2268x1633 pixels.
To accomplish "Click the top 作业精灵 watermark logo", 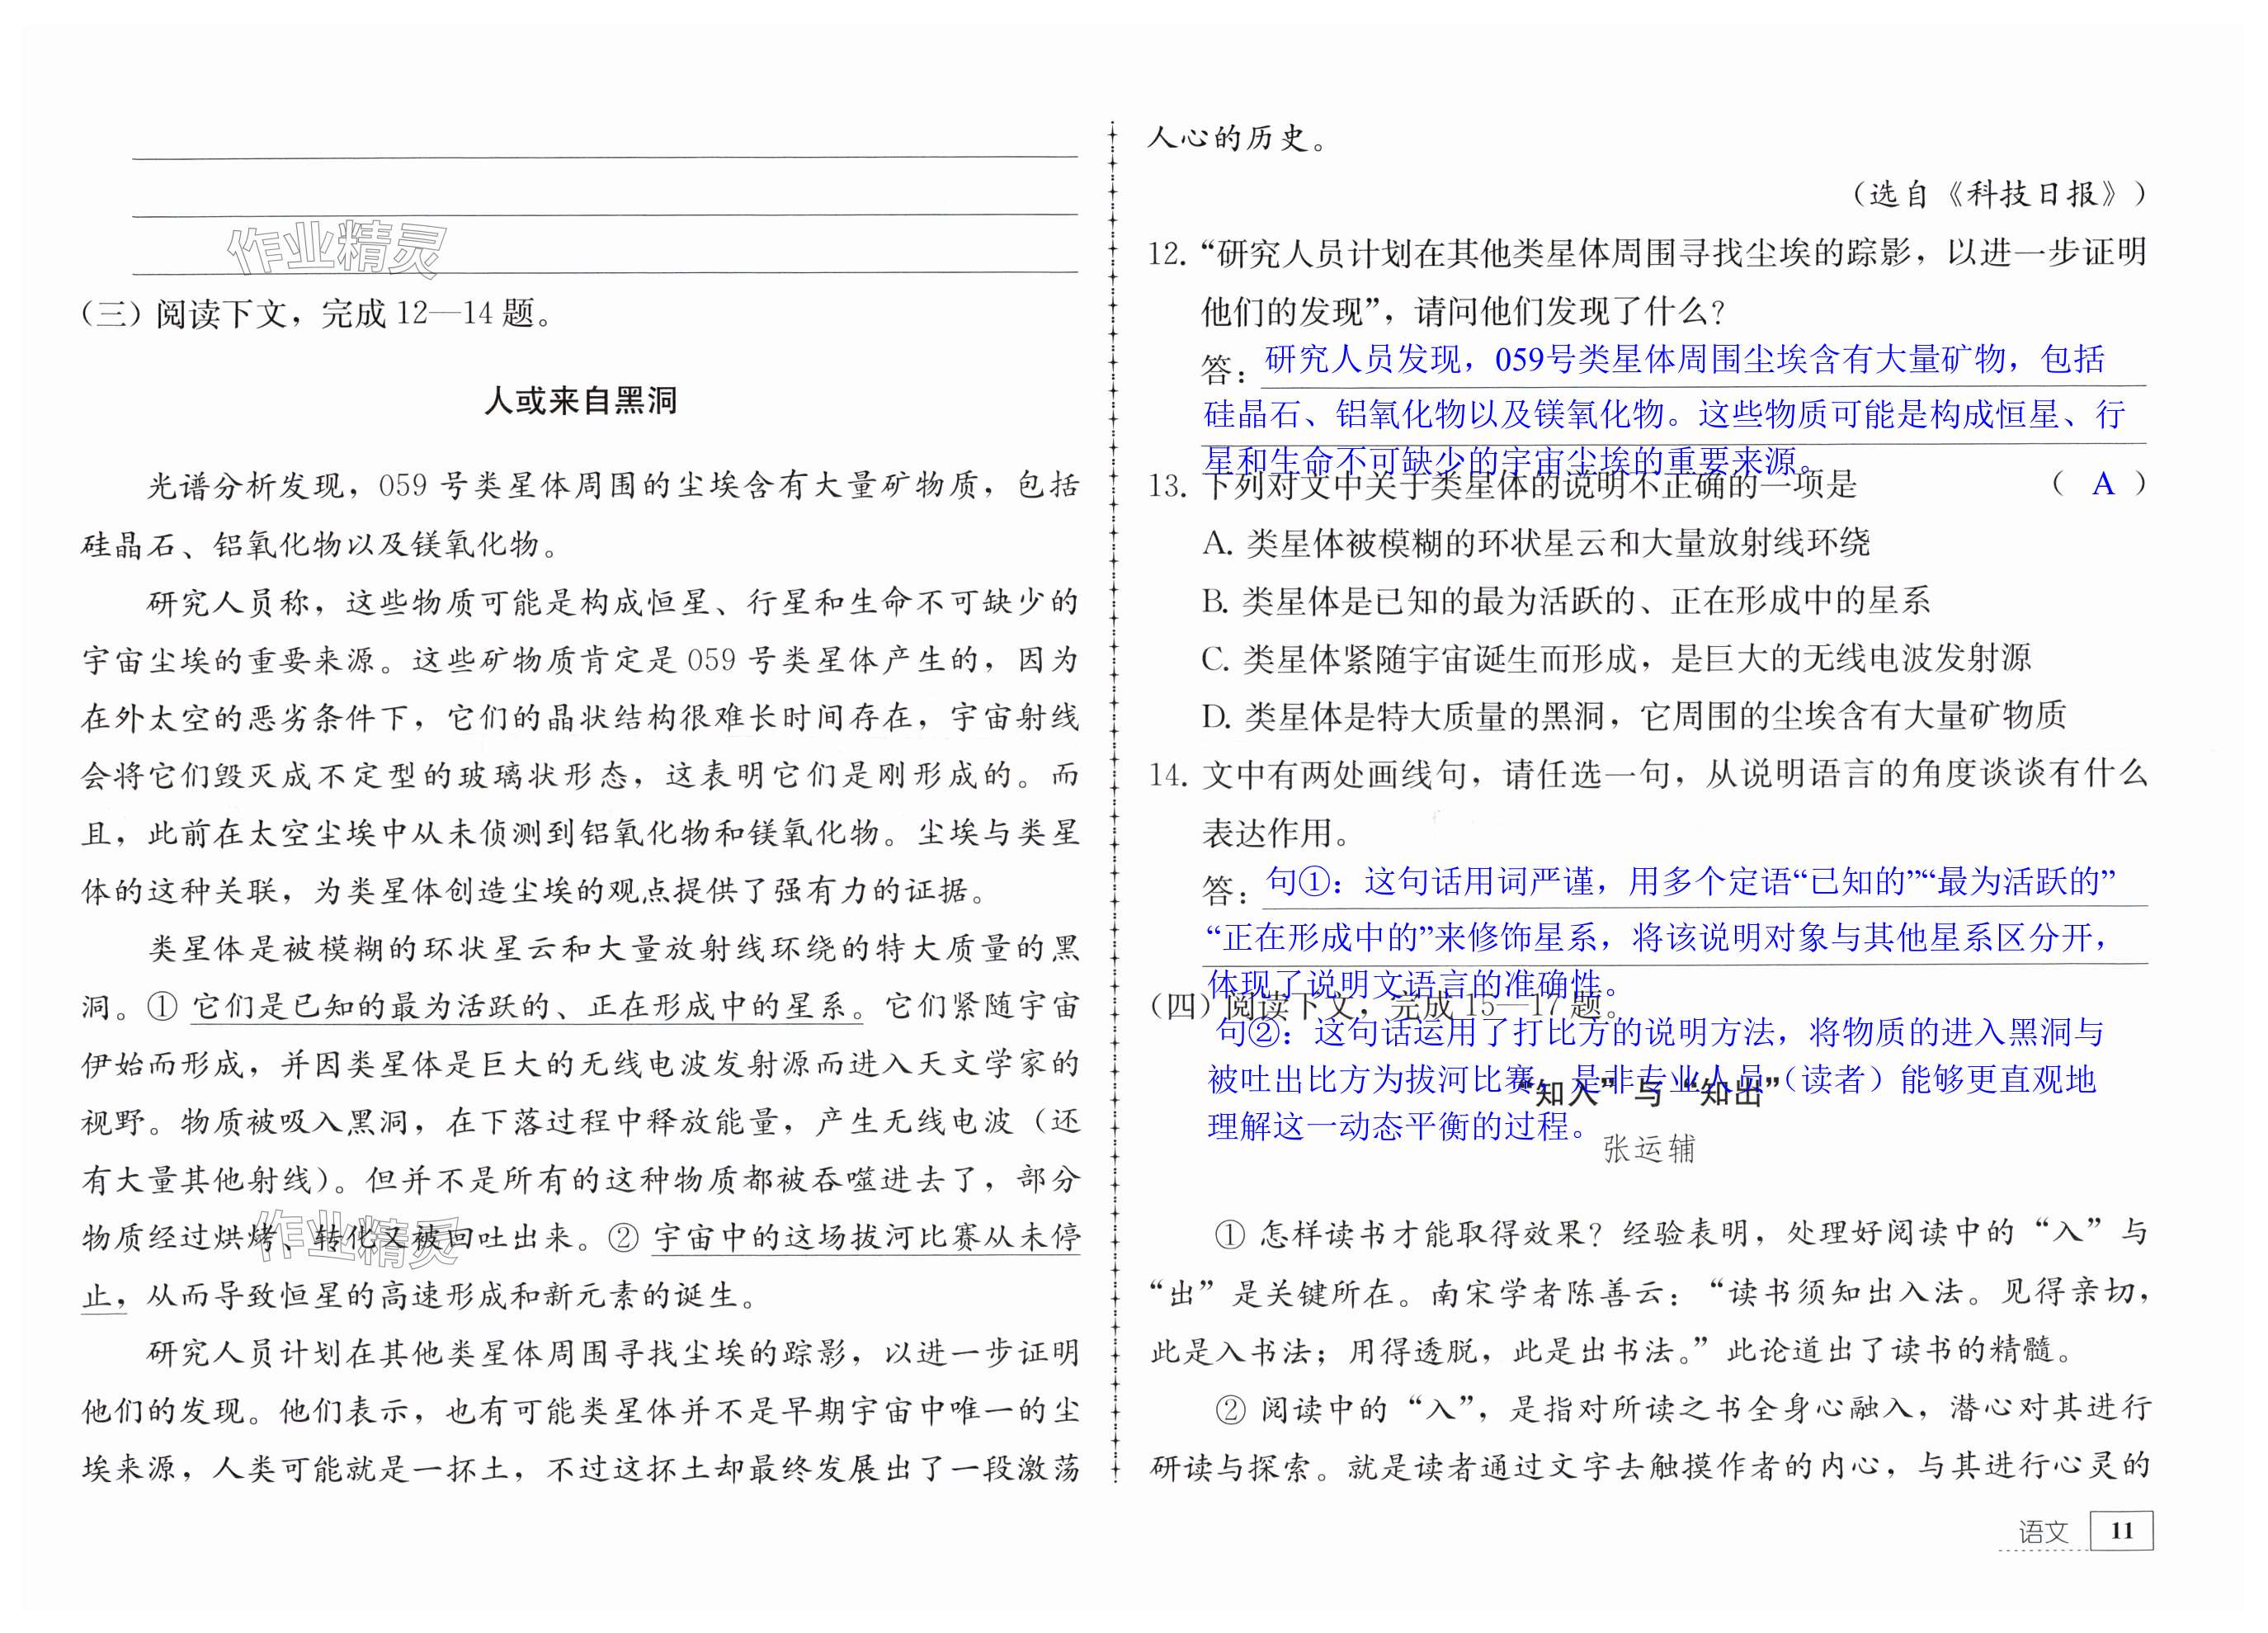I will (x=336, y=249).
